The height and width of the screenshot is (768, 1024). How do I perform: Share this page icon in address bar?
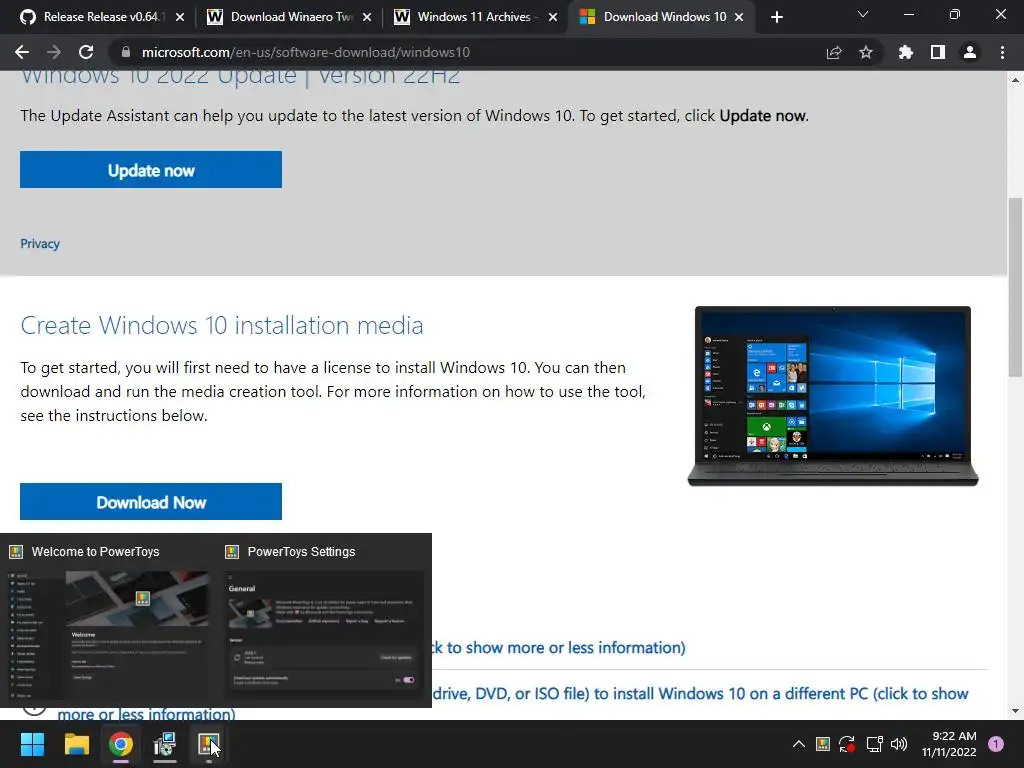point(834,52)
